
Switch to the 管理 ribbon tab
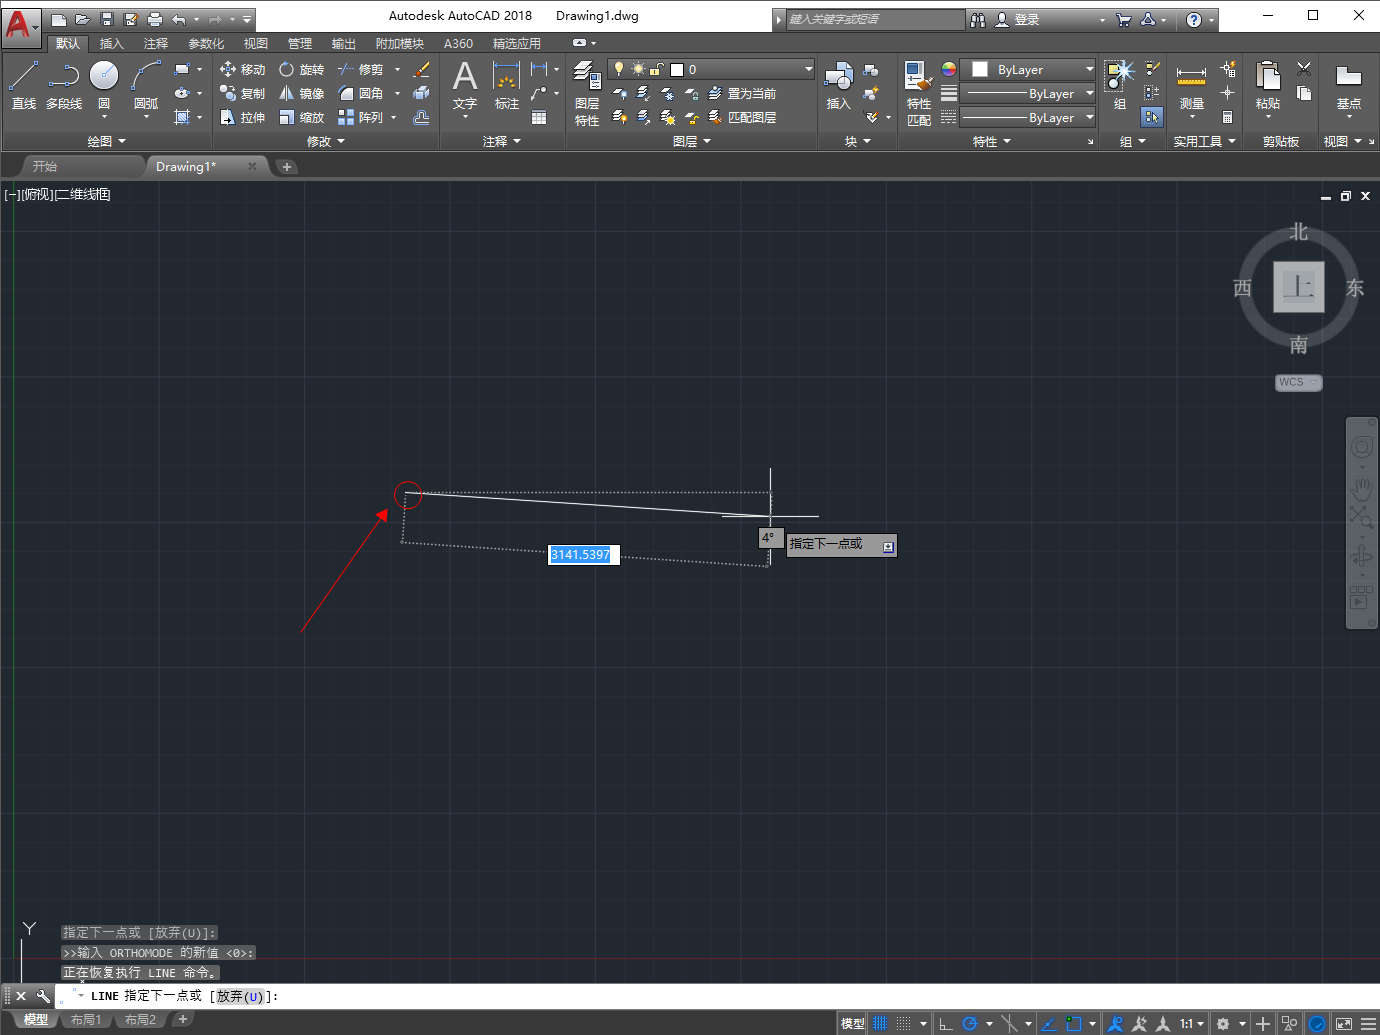coord(300,43)
